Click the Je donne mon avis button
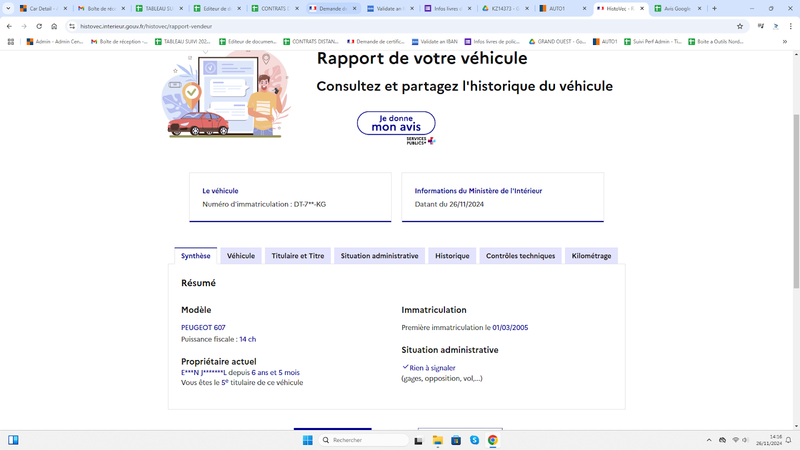 pyautogui.click(x=396, y=123)
